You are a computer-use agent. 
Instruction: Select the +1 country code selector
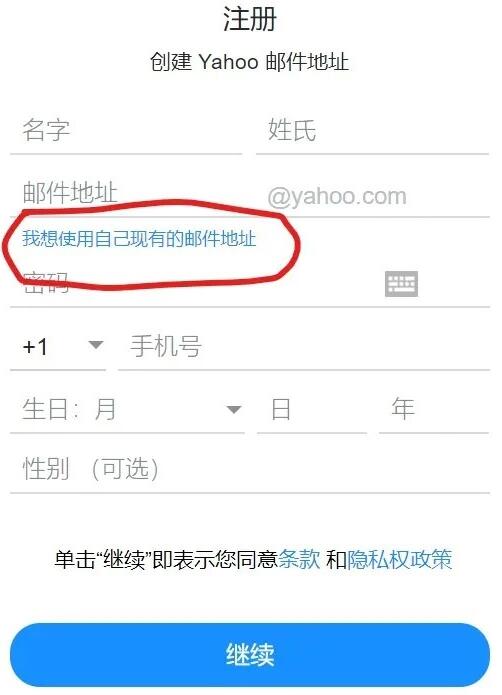click(58, 347)
